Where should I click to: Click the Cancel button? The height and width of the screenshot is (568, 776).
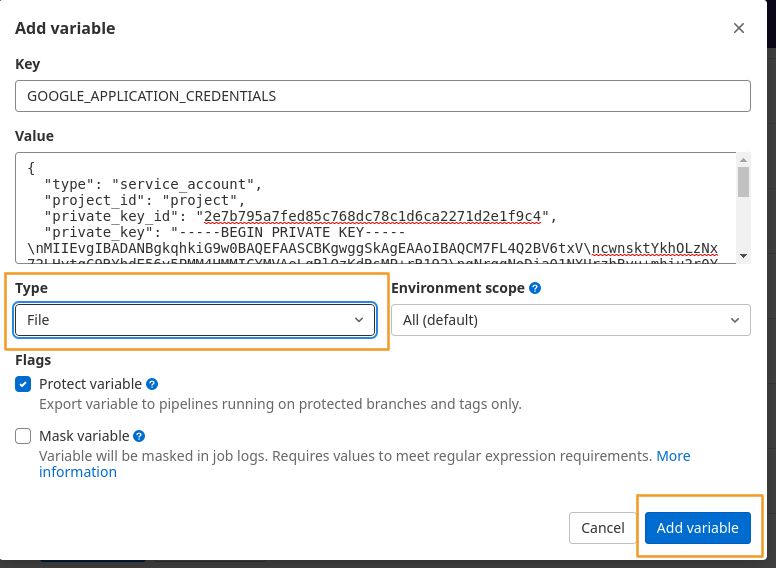602,528
